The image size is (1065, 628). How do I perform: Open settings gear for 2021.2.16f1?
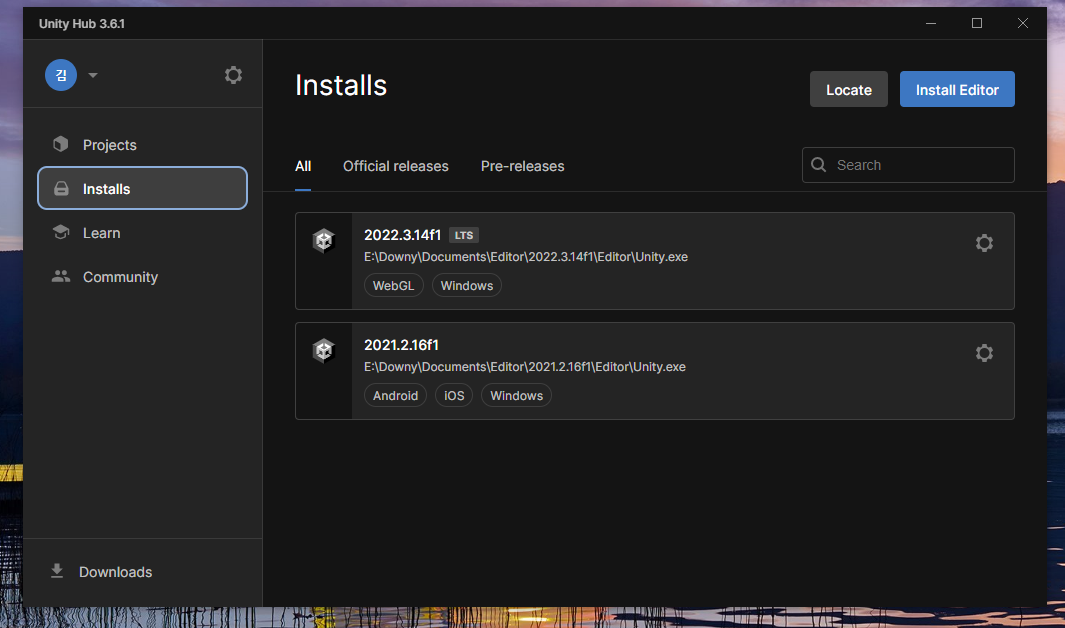984,353
